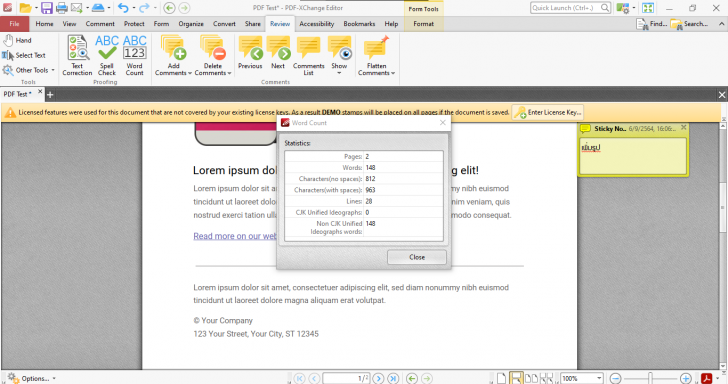
Task: Switch to the Comment ribbon tab
Action: (x=100, y=24)
